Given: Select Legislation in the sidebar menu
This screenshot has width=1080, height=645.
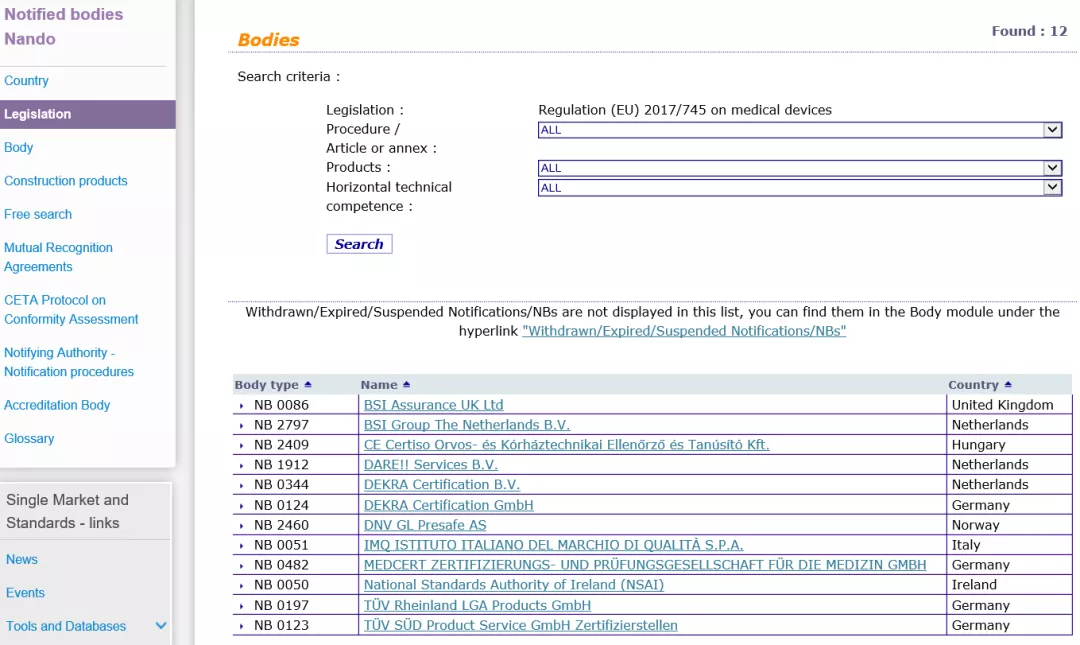Looking at the screenshot, I should (87, 114).
